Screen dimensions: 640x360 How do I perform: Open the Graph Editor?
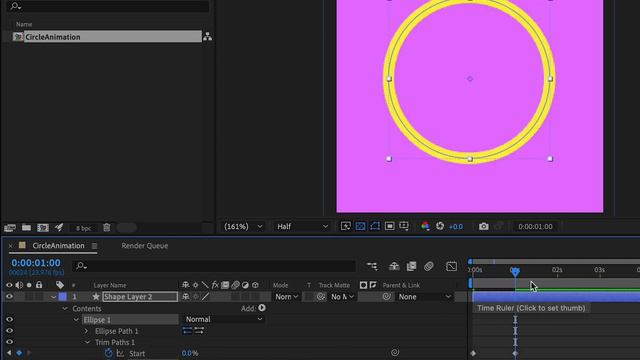[x=451, y=266]
